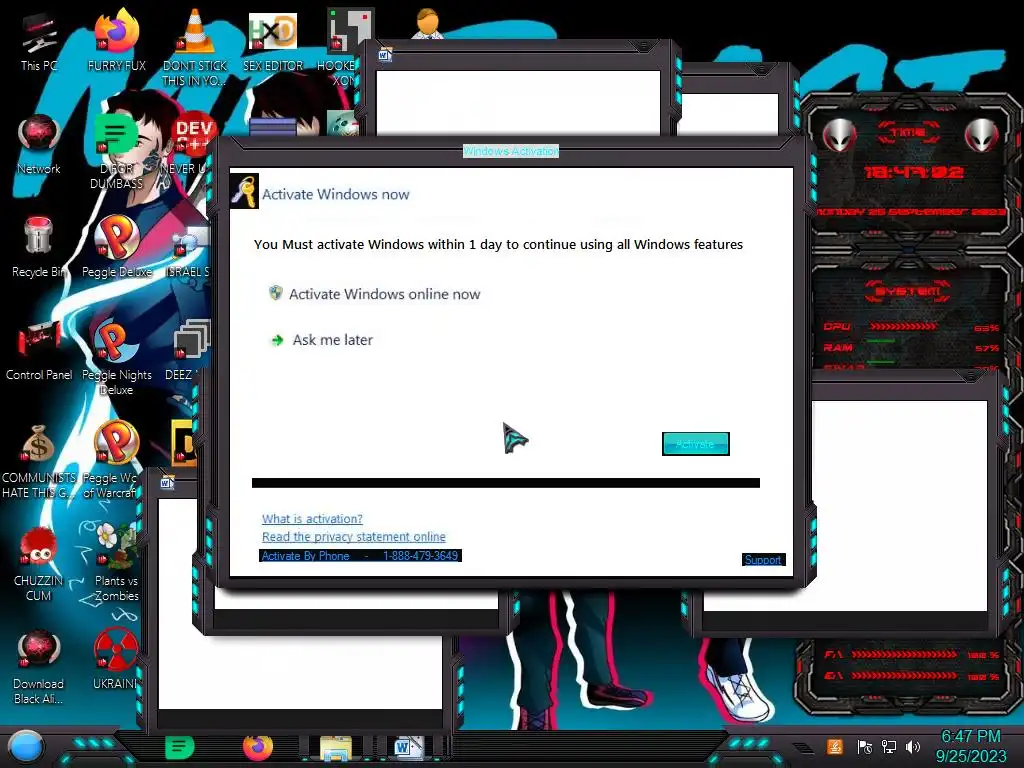1024x768 pixels.
Task: Open Read the privacy statement online link
Action: 354,537
